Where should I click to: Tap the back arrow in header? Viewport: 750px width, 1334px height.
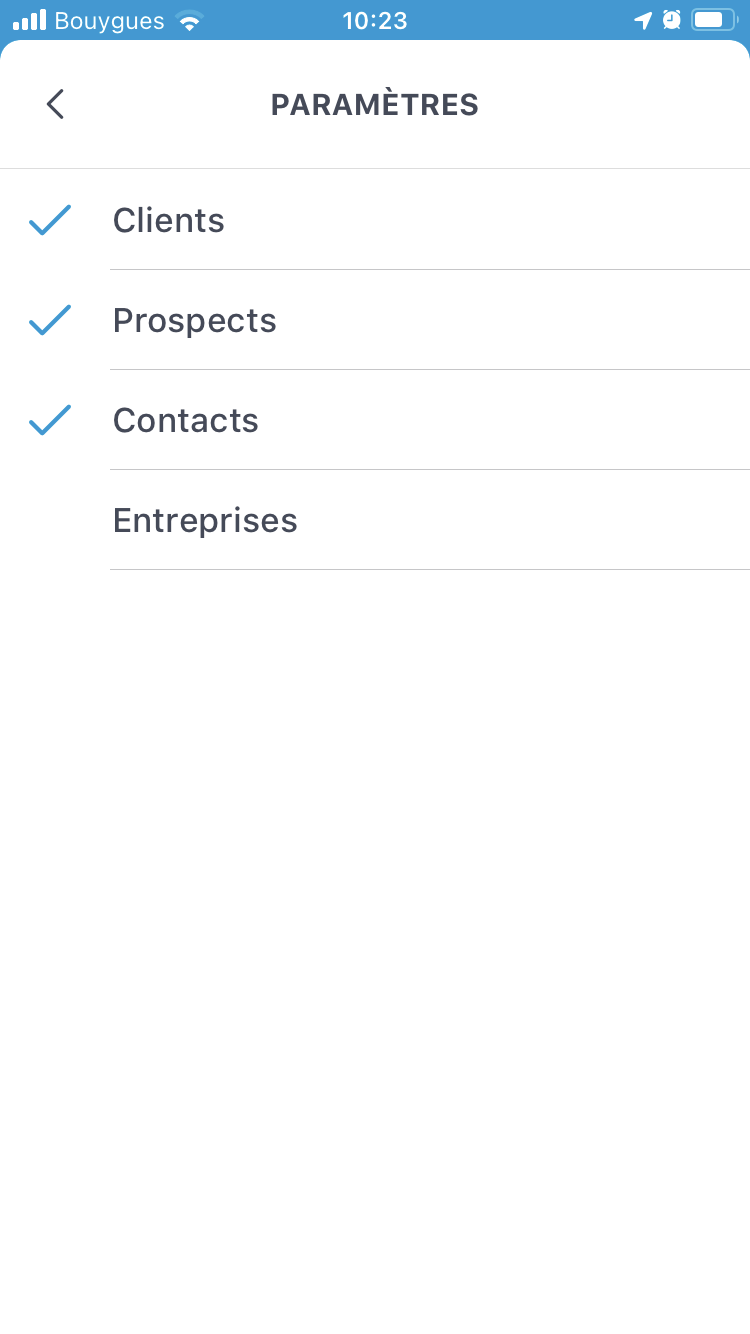55,104
